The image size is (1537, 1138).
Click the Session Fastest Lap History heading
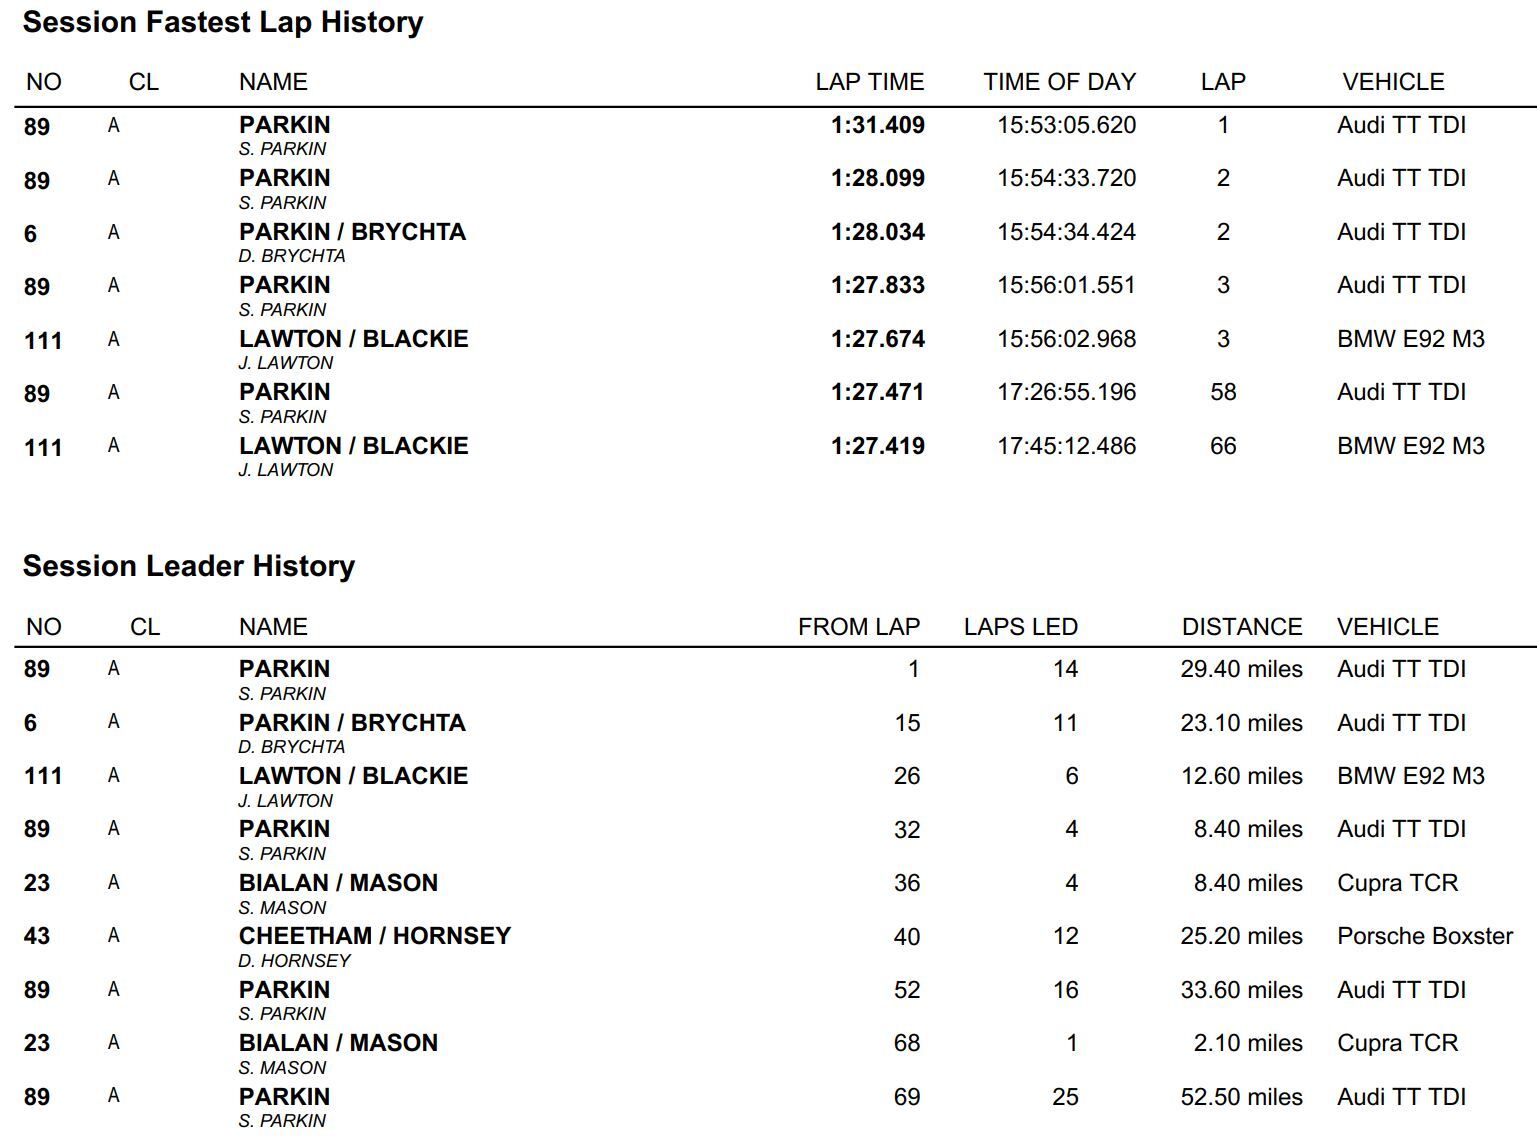[x=223, y=22]
